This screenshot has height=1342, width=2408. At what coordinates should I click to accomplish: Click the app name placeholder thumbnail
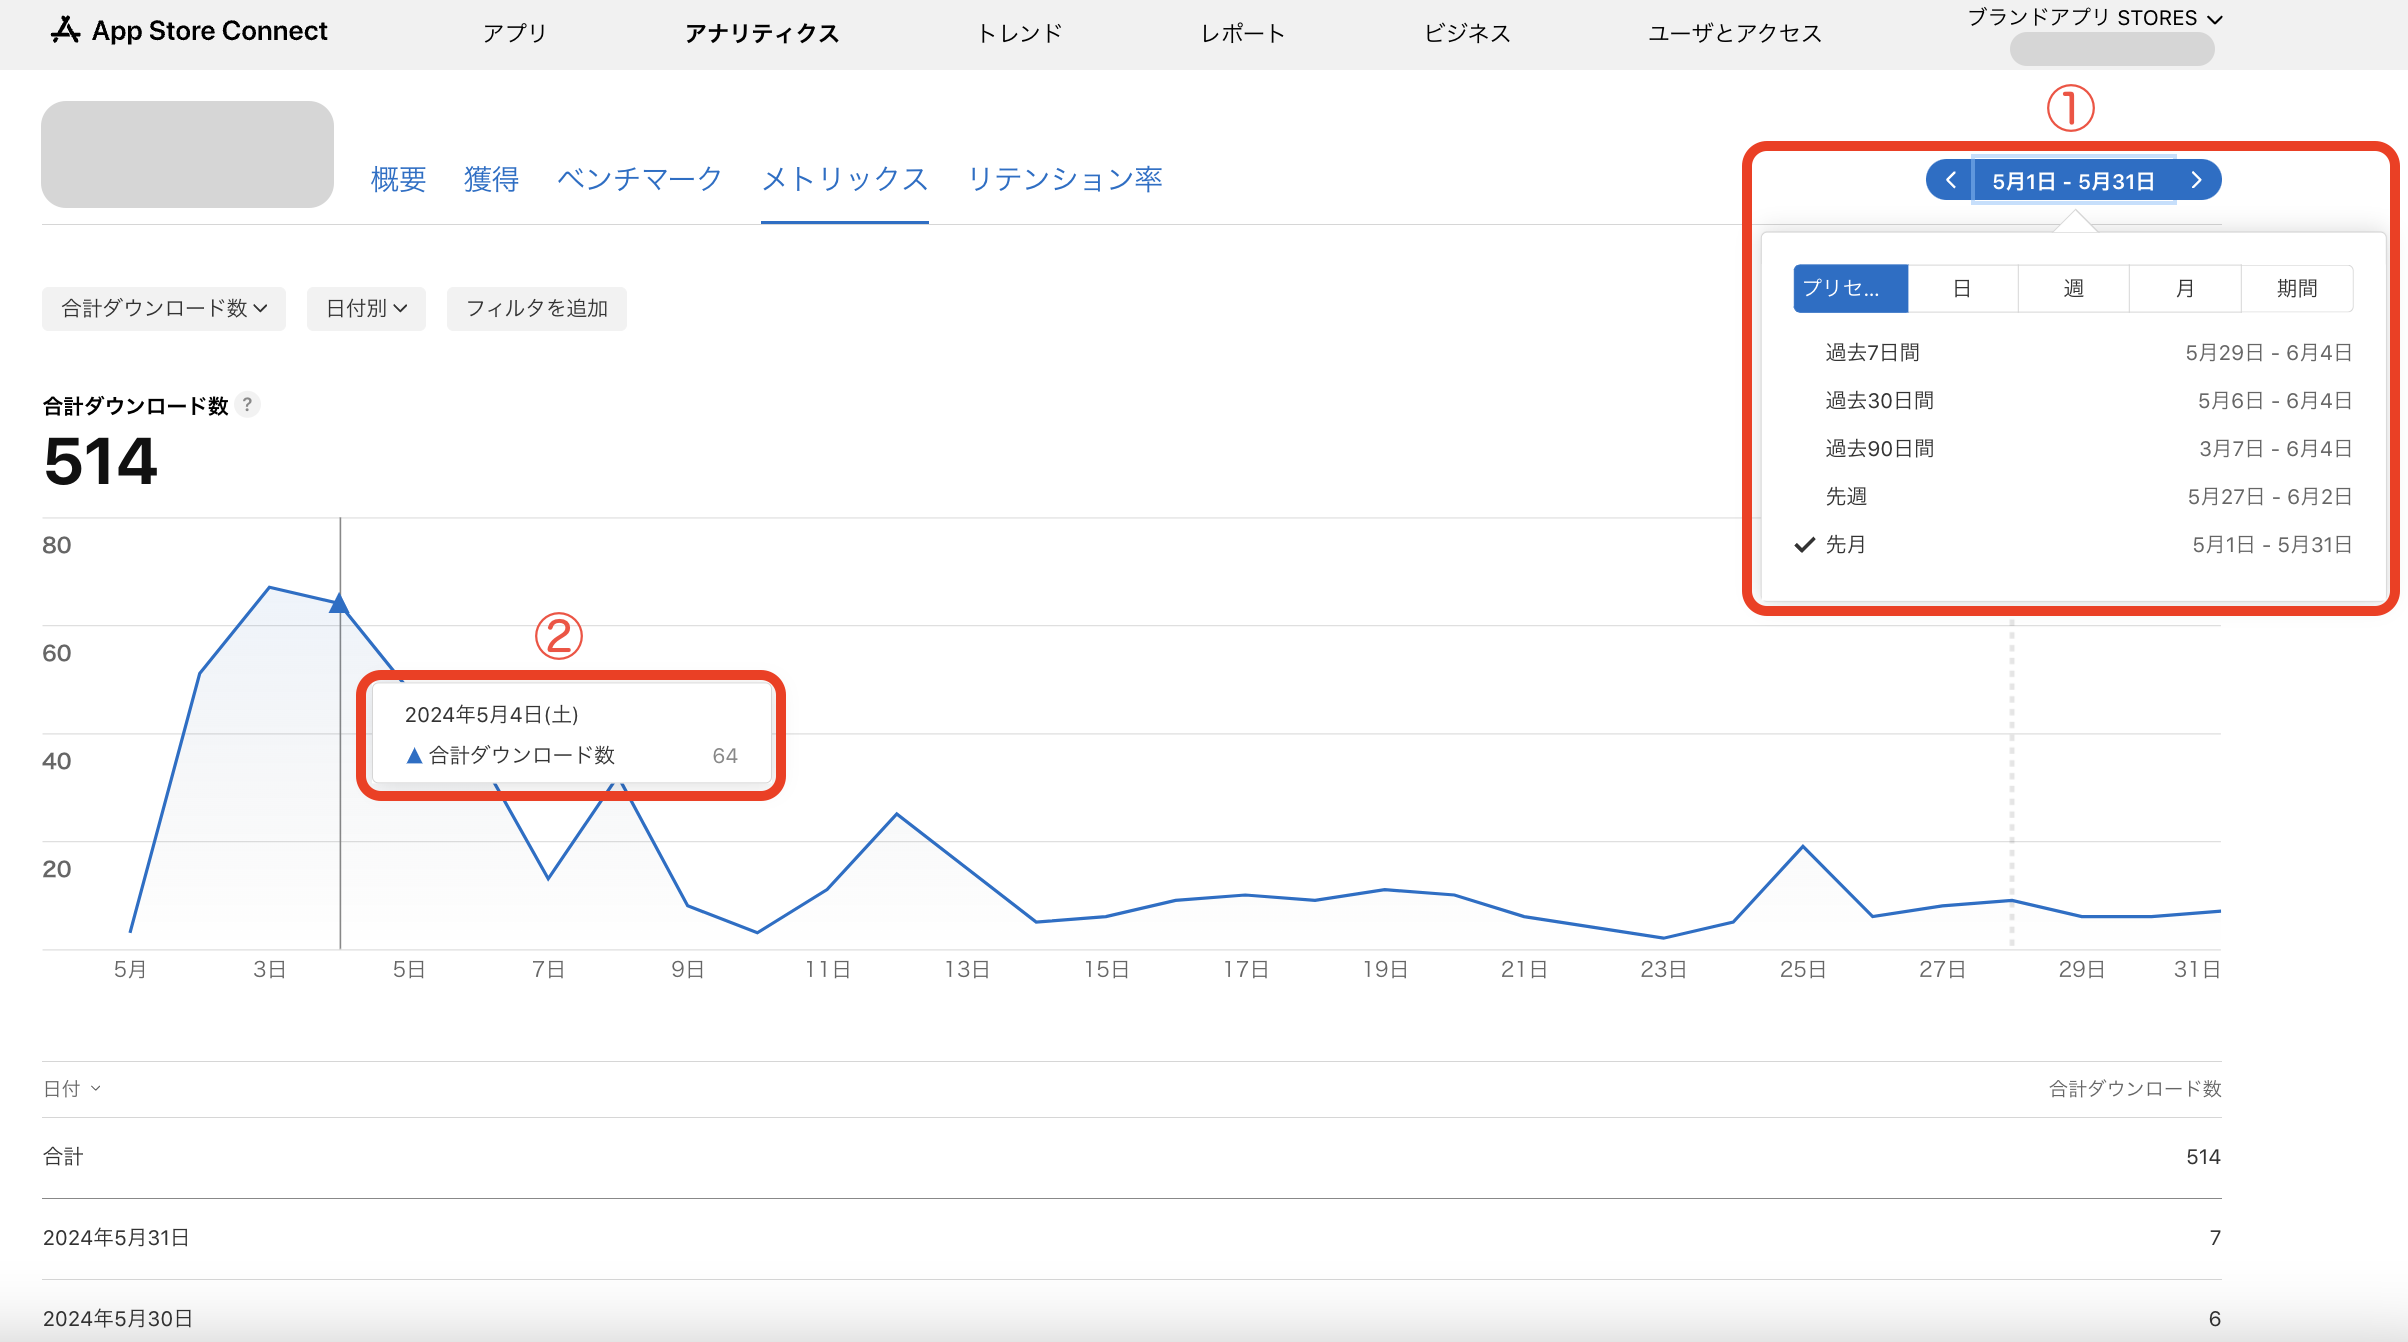coord(187,154)
